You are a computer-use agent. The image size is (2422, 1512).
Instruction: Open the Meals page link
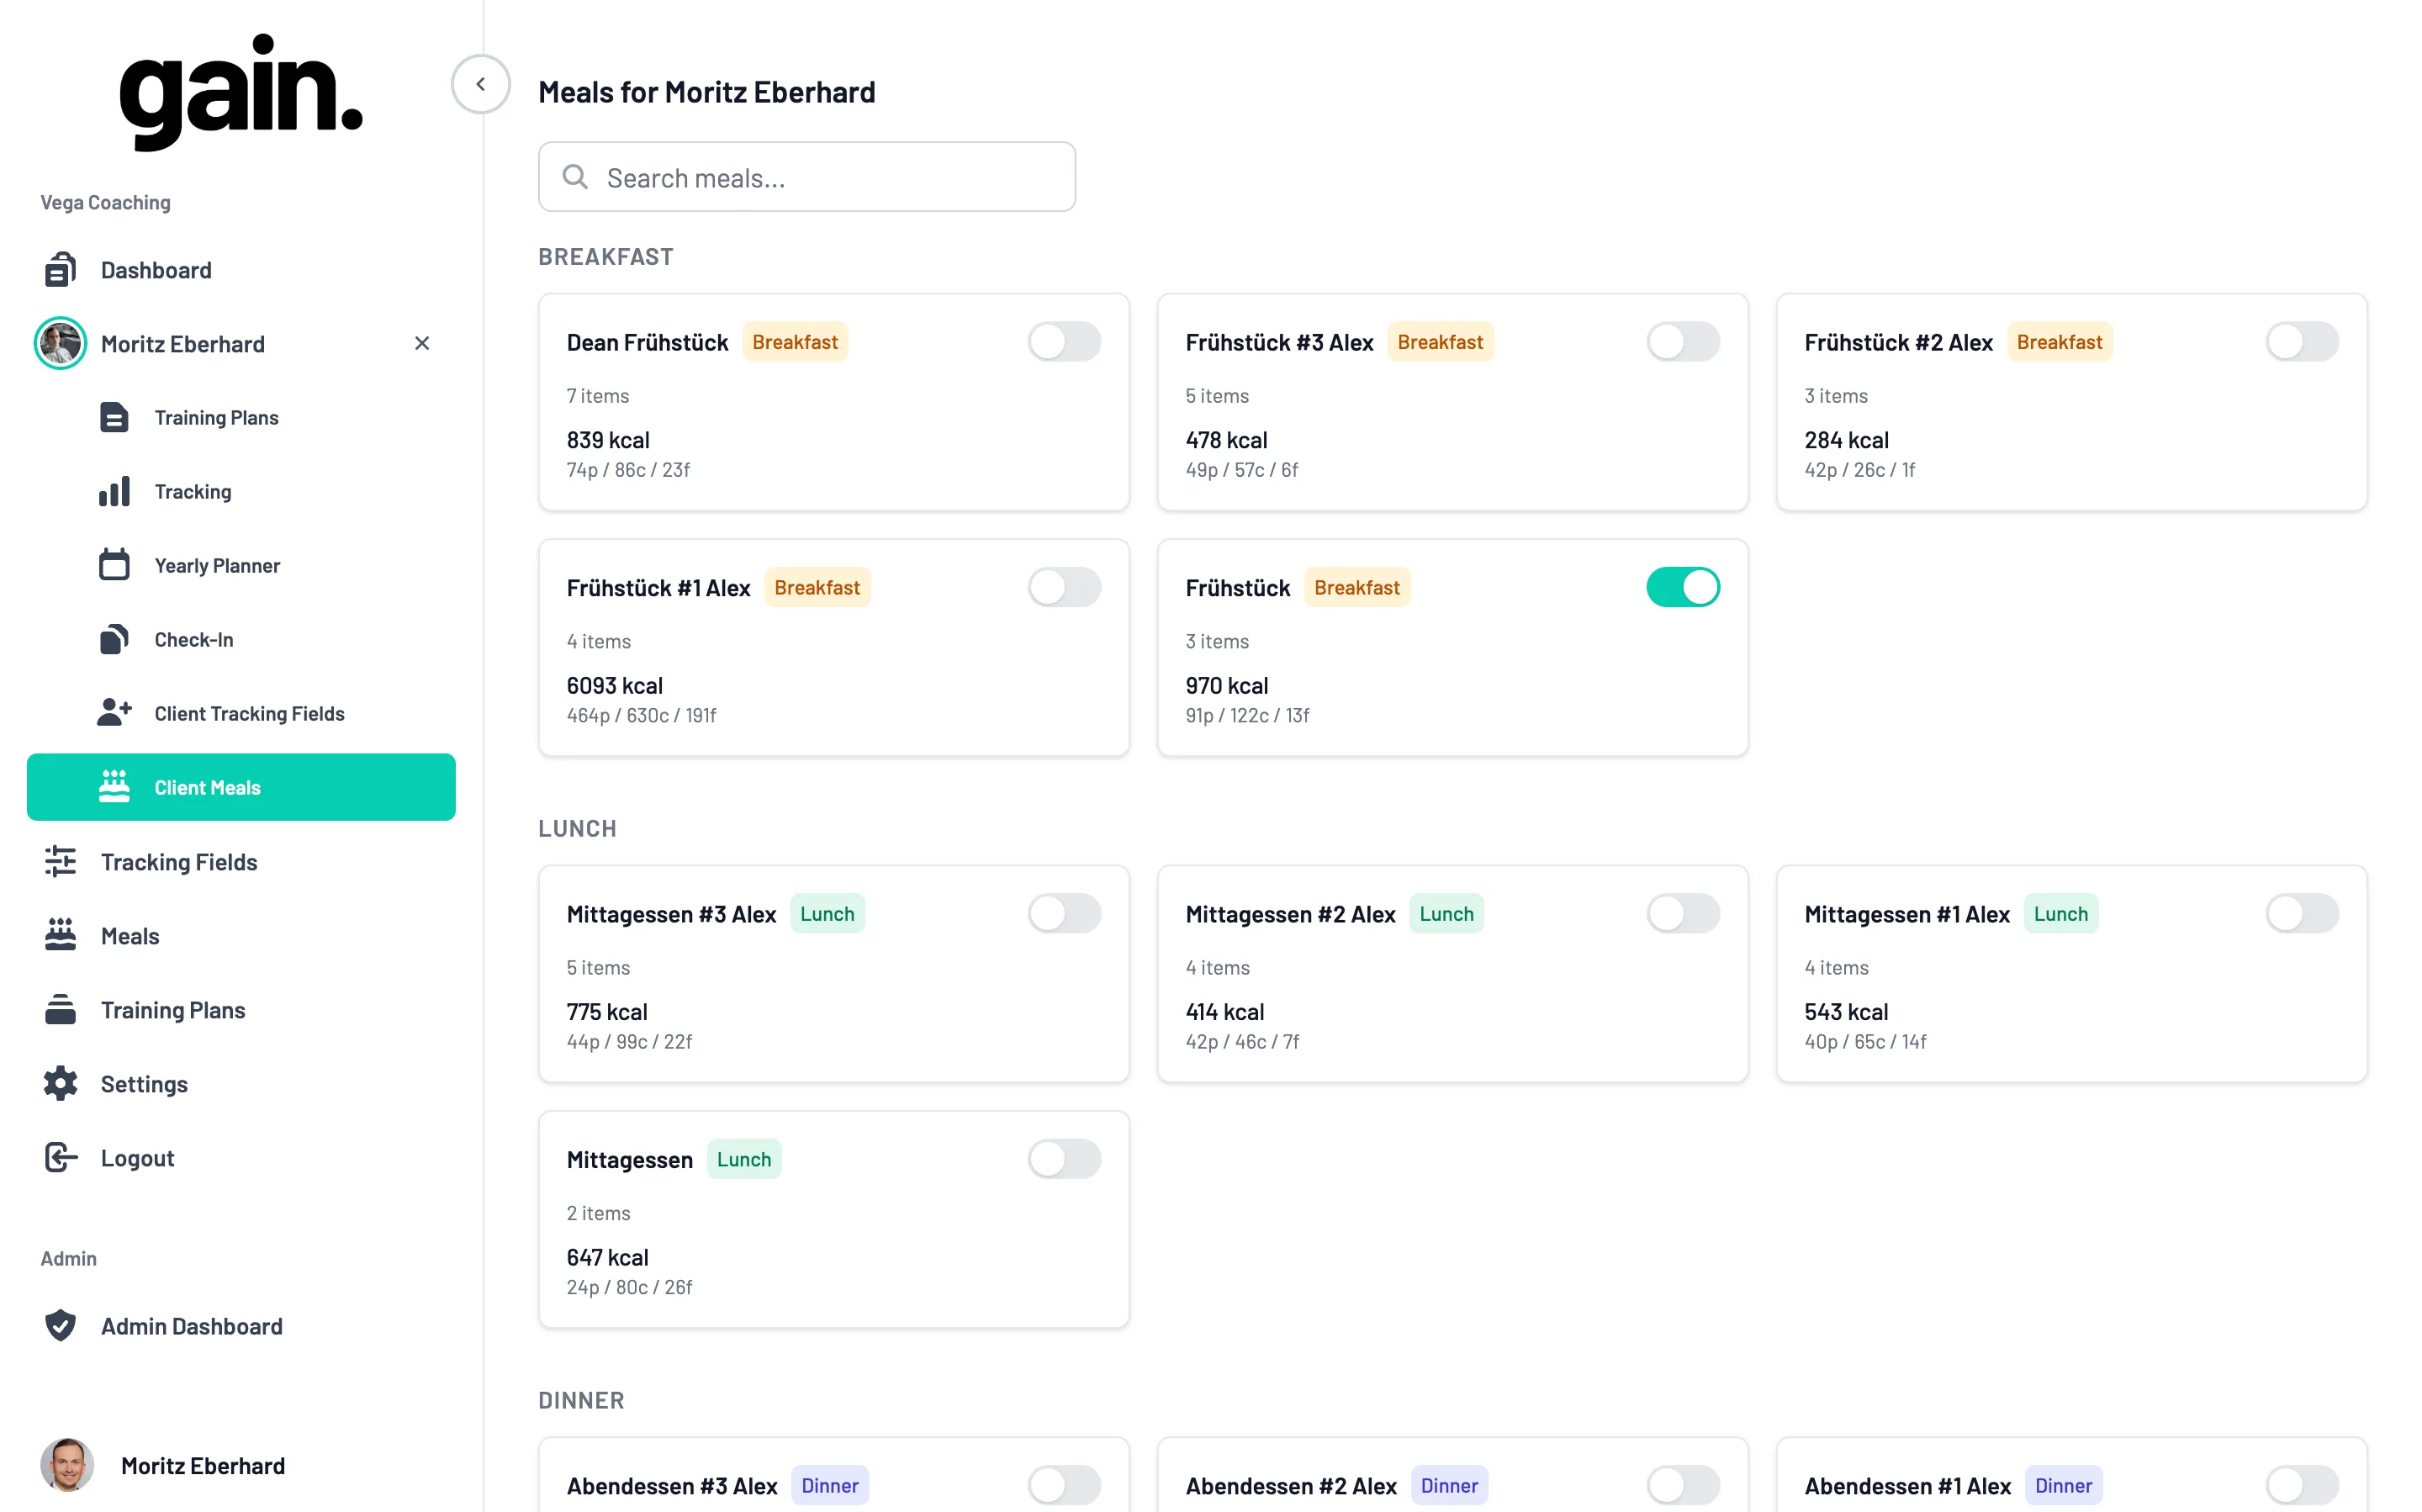(130, 936)
